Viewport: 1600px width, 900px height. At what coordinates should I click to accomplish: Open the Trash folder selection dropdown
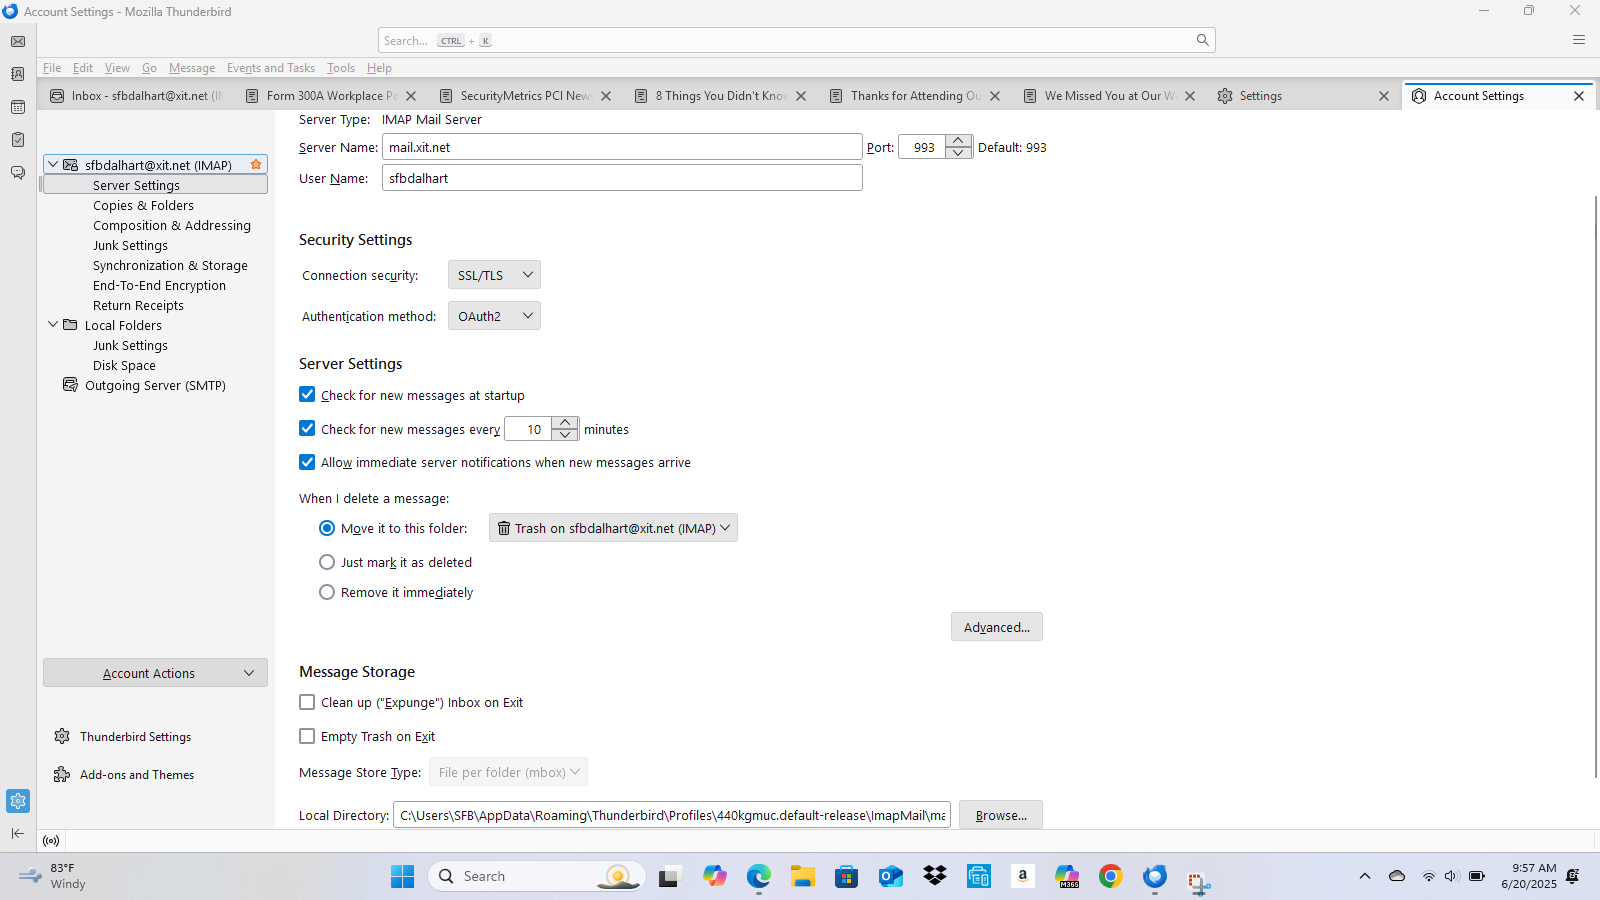[x=613, y=528]
